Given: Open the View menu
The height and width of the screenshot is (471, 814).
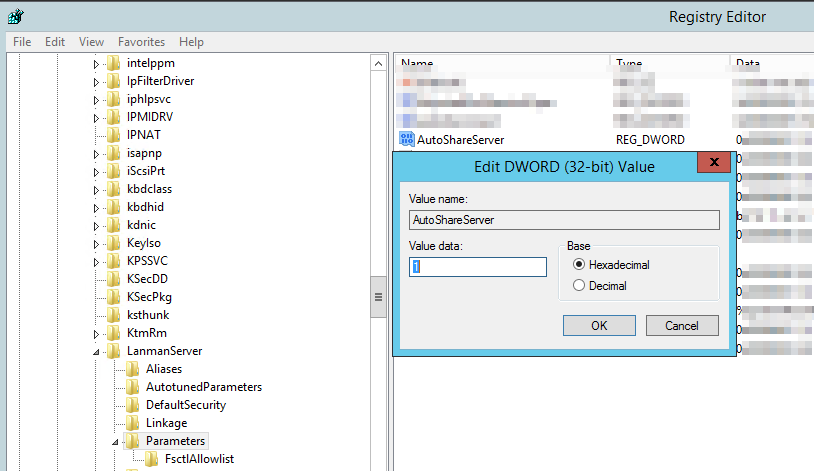Looking at the screenshot, I should (91, 42).
